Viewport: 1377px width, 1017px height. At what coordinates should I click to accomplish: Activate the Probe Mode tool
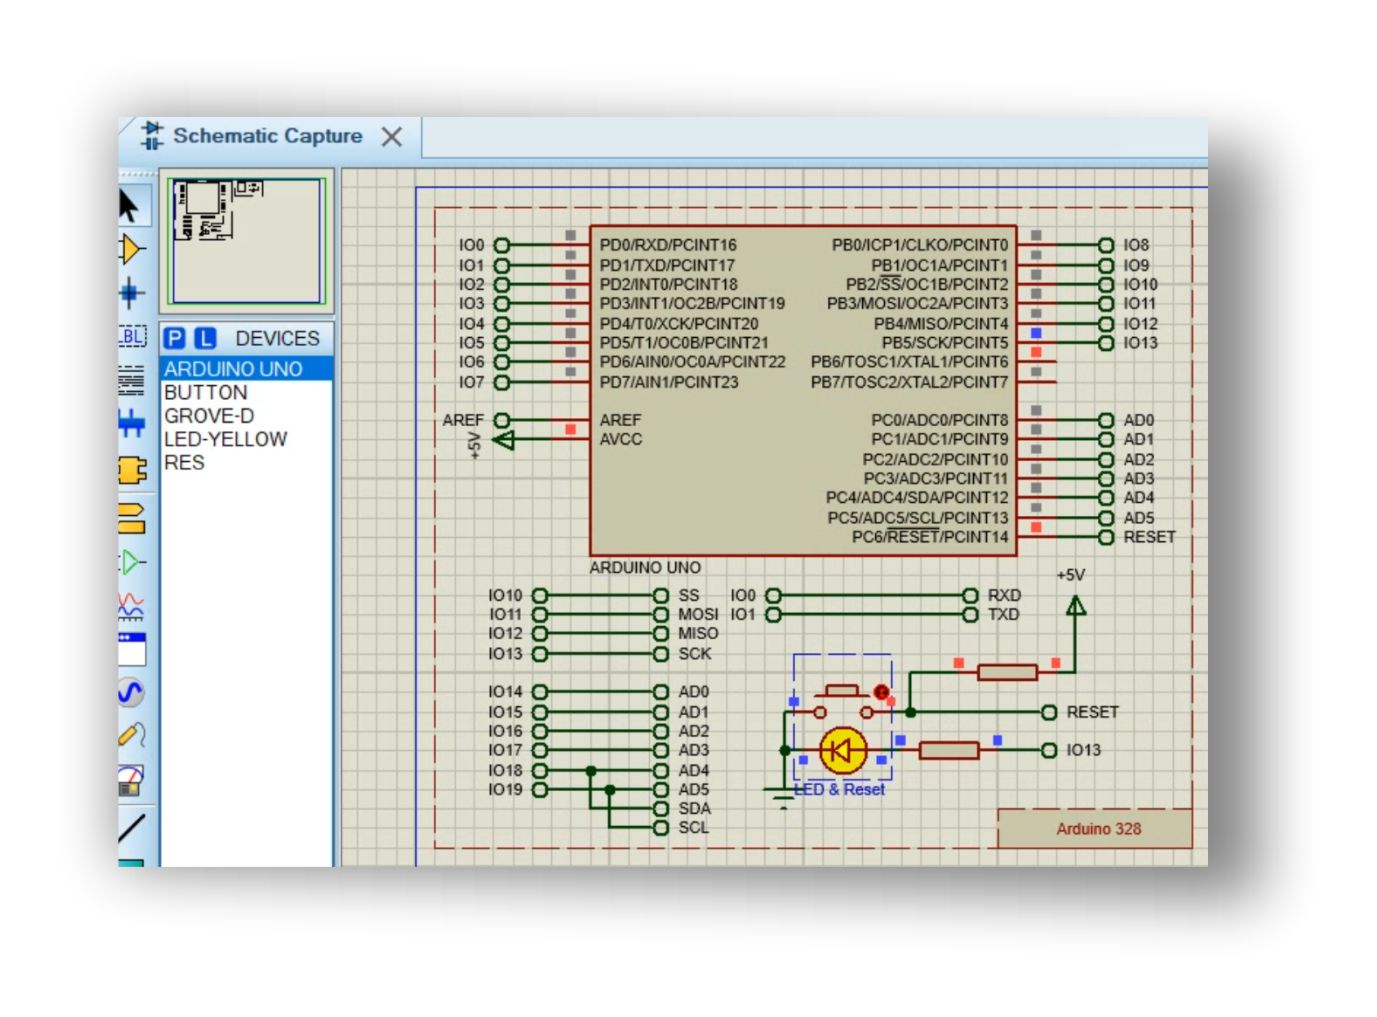click(x=131, y=735)
